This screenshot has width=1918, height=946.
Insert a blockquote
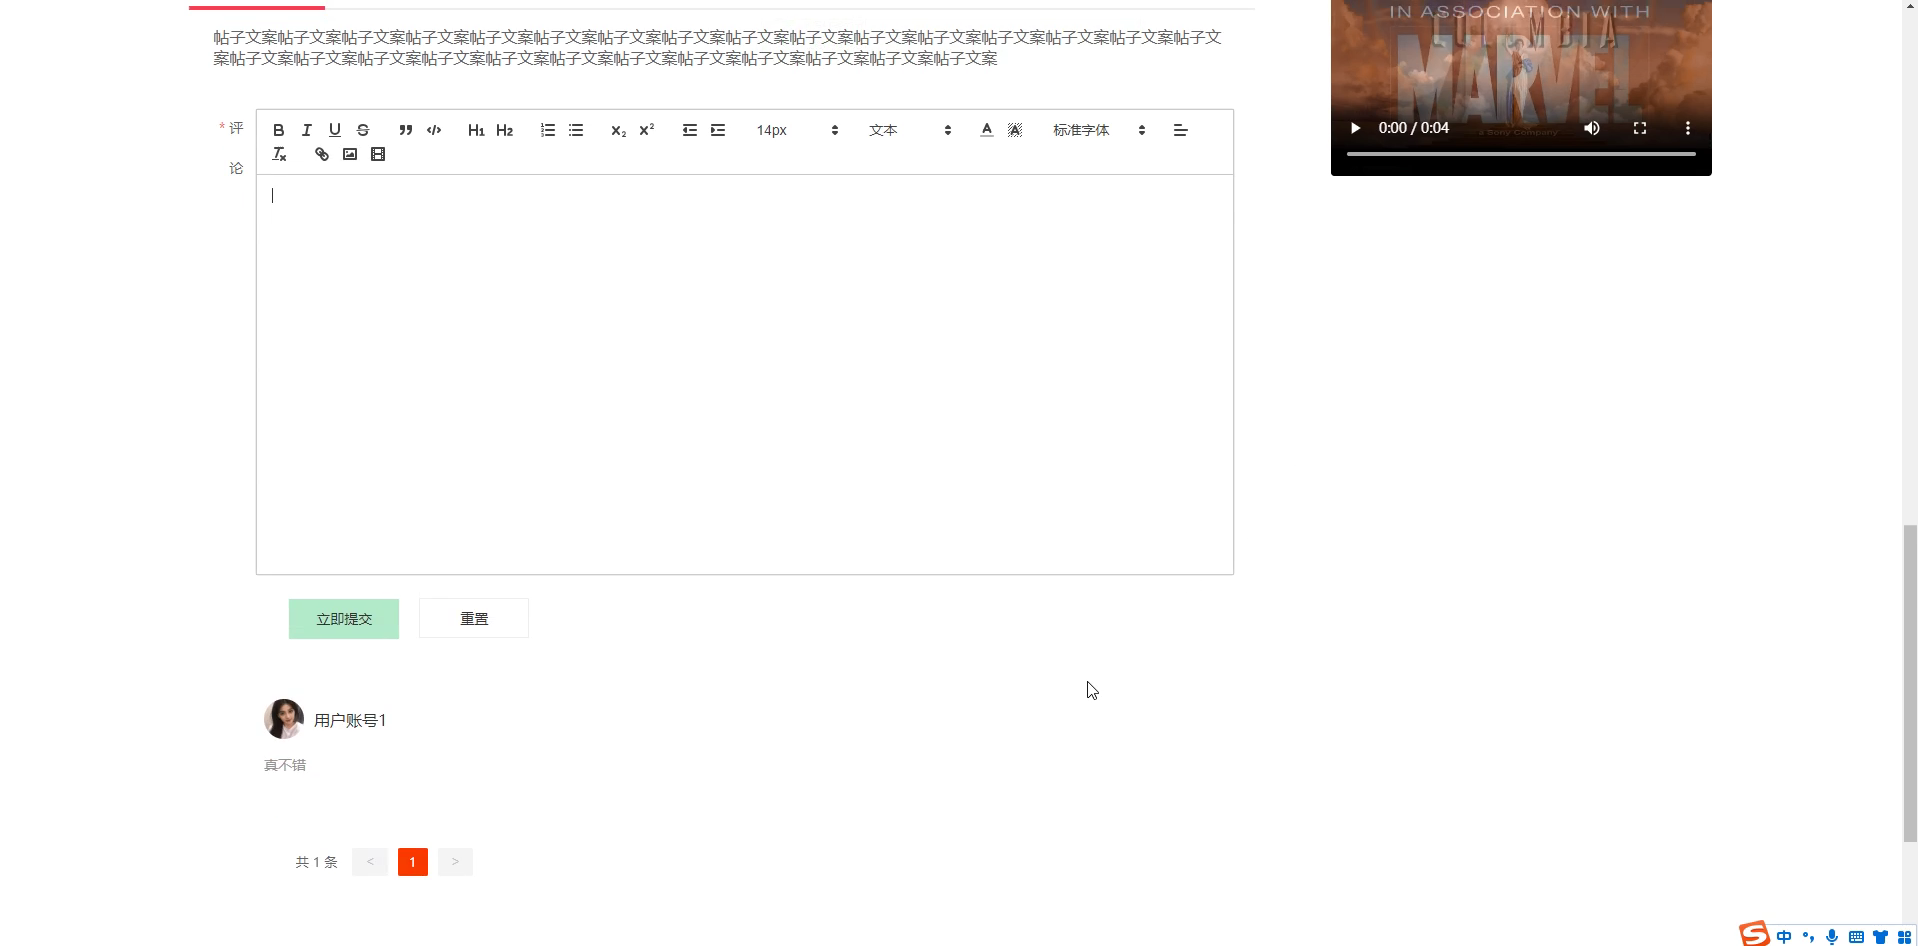(405, 130)
